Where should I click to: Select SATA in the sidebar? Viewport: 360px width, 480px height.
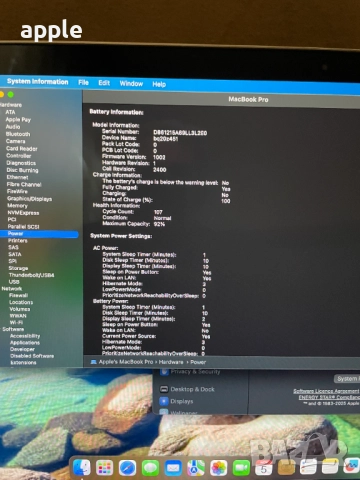coord(15,254)
